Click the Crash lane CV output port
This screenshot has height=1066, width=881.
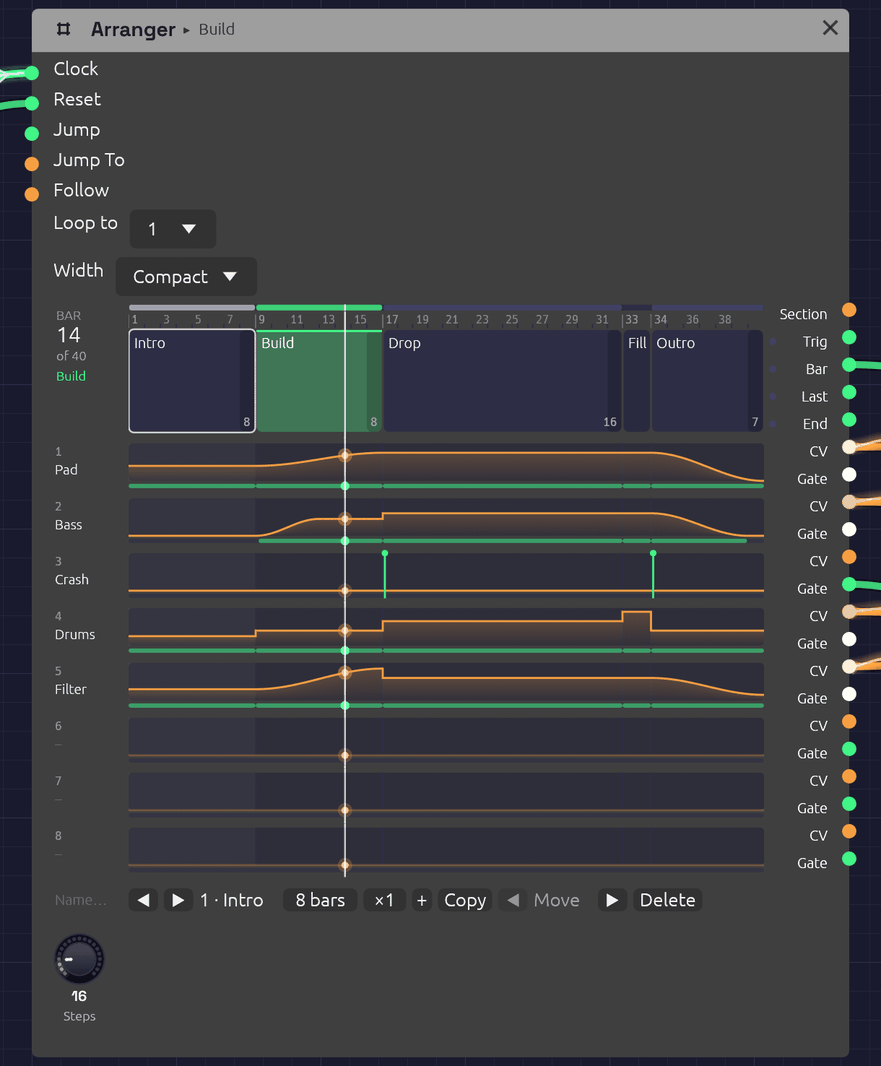tap(849, 557)
